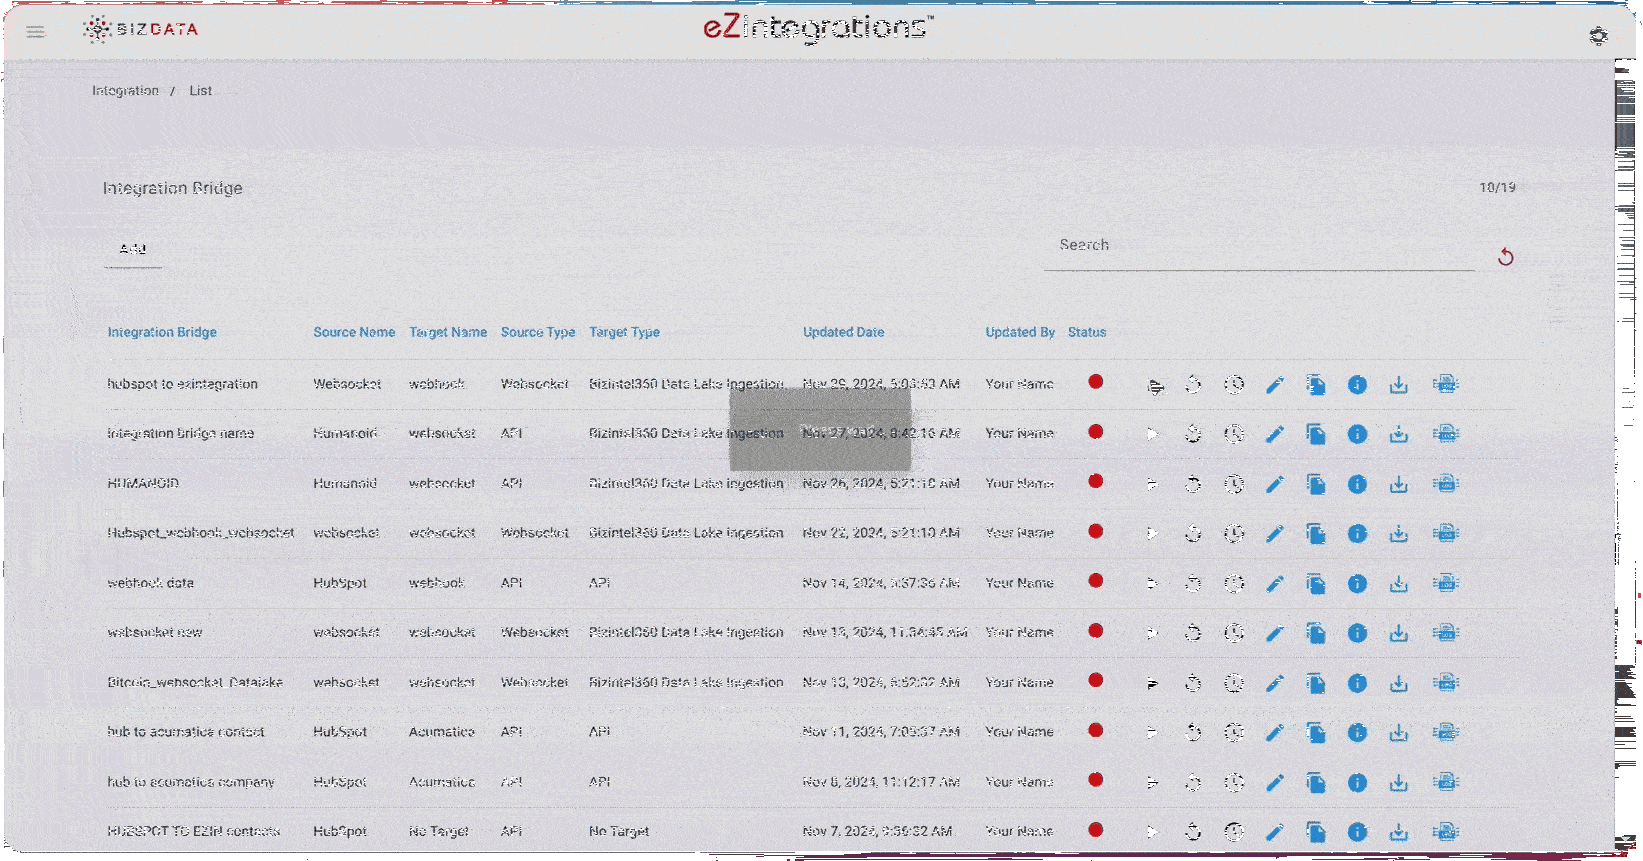
Task: Run the hubspot to ezintegration bridge
Action: tap(1155, 386)
